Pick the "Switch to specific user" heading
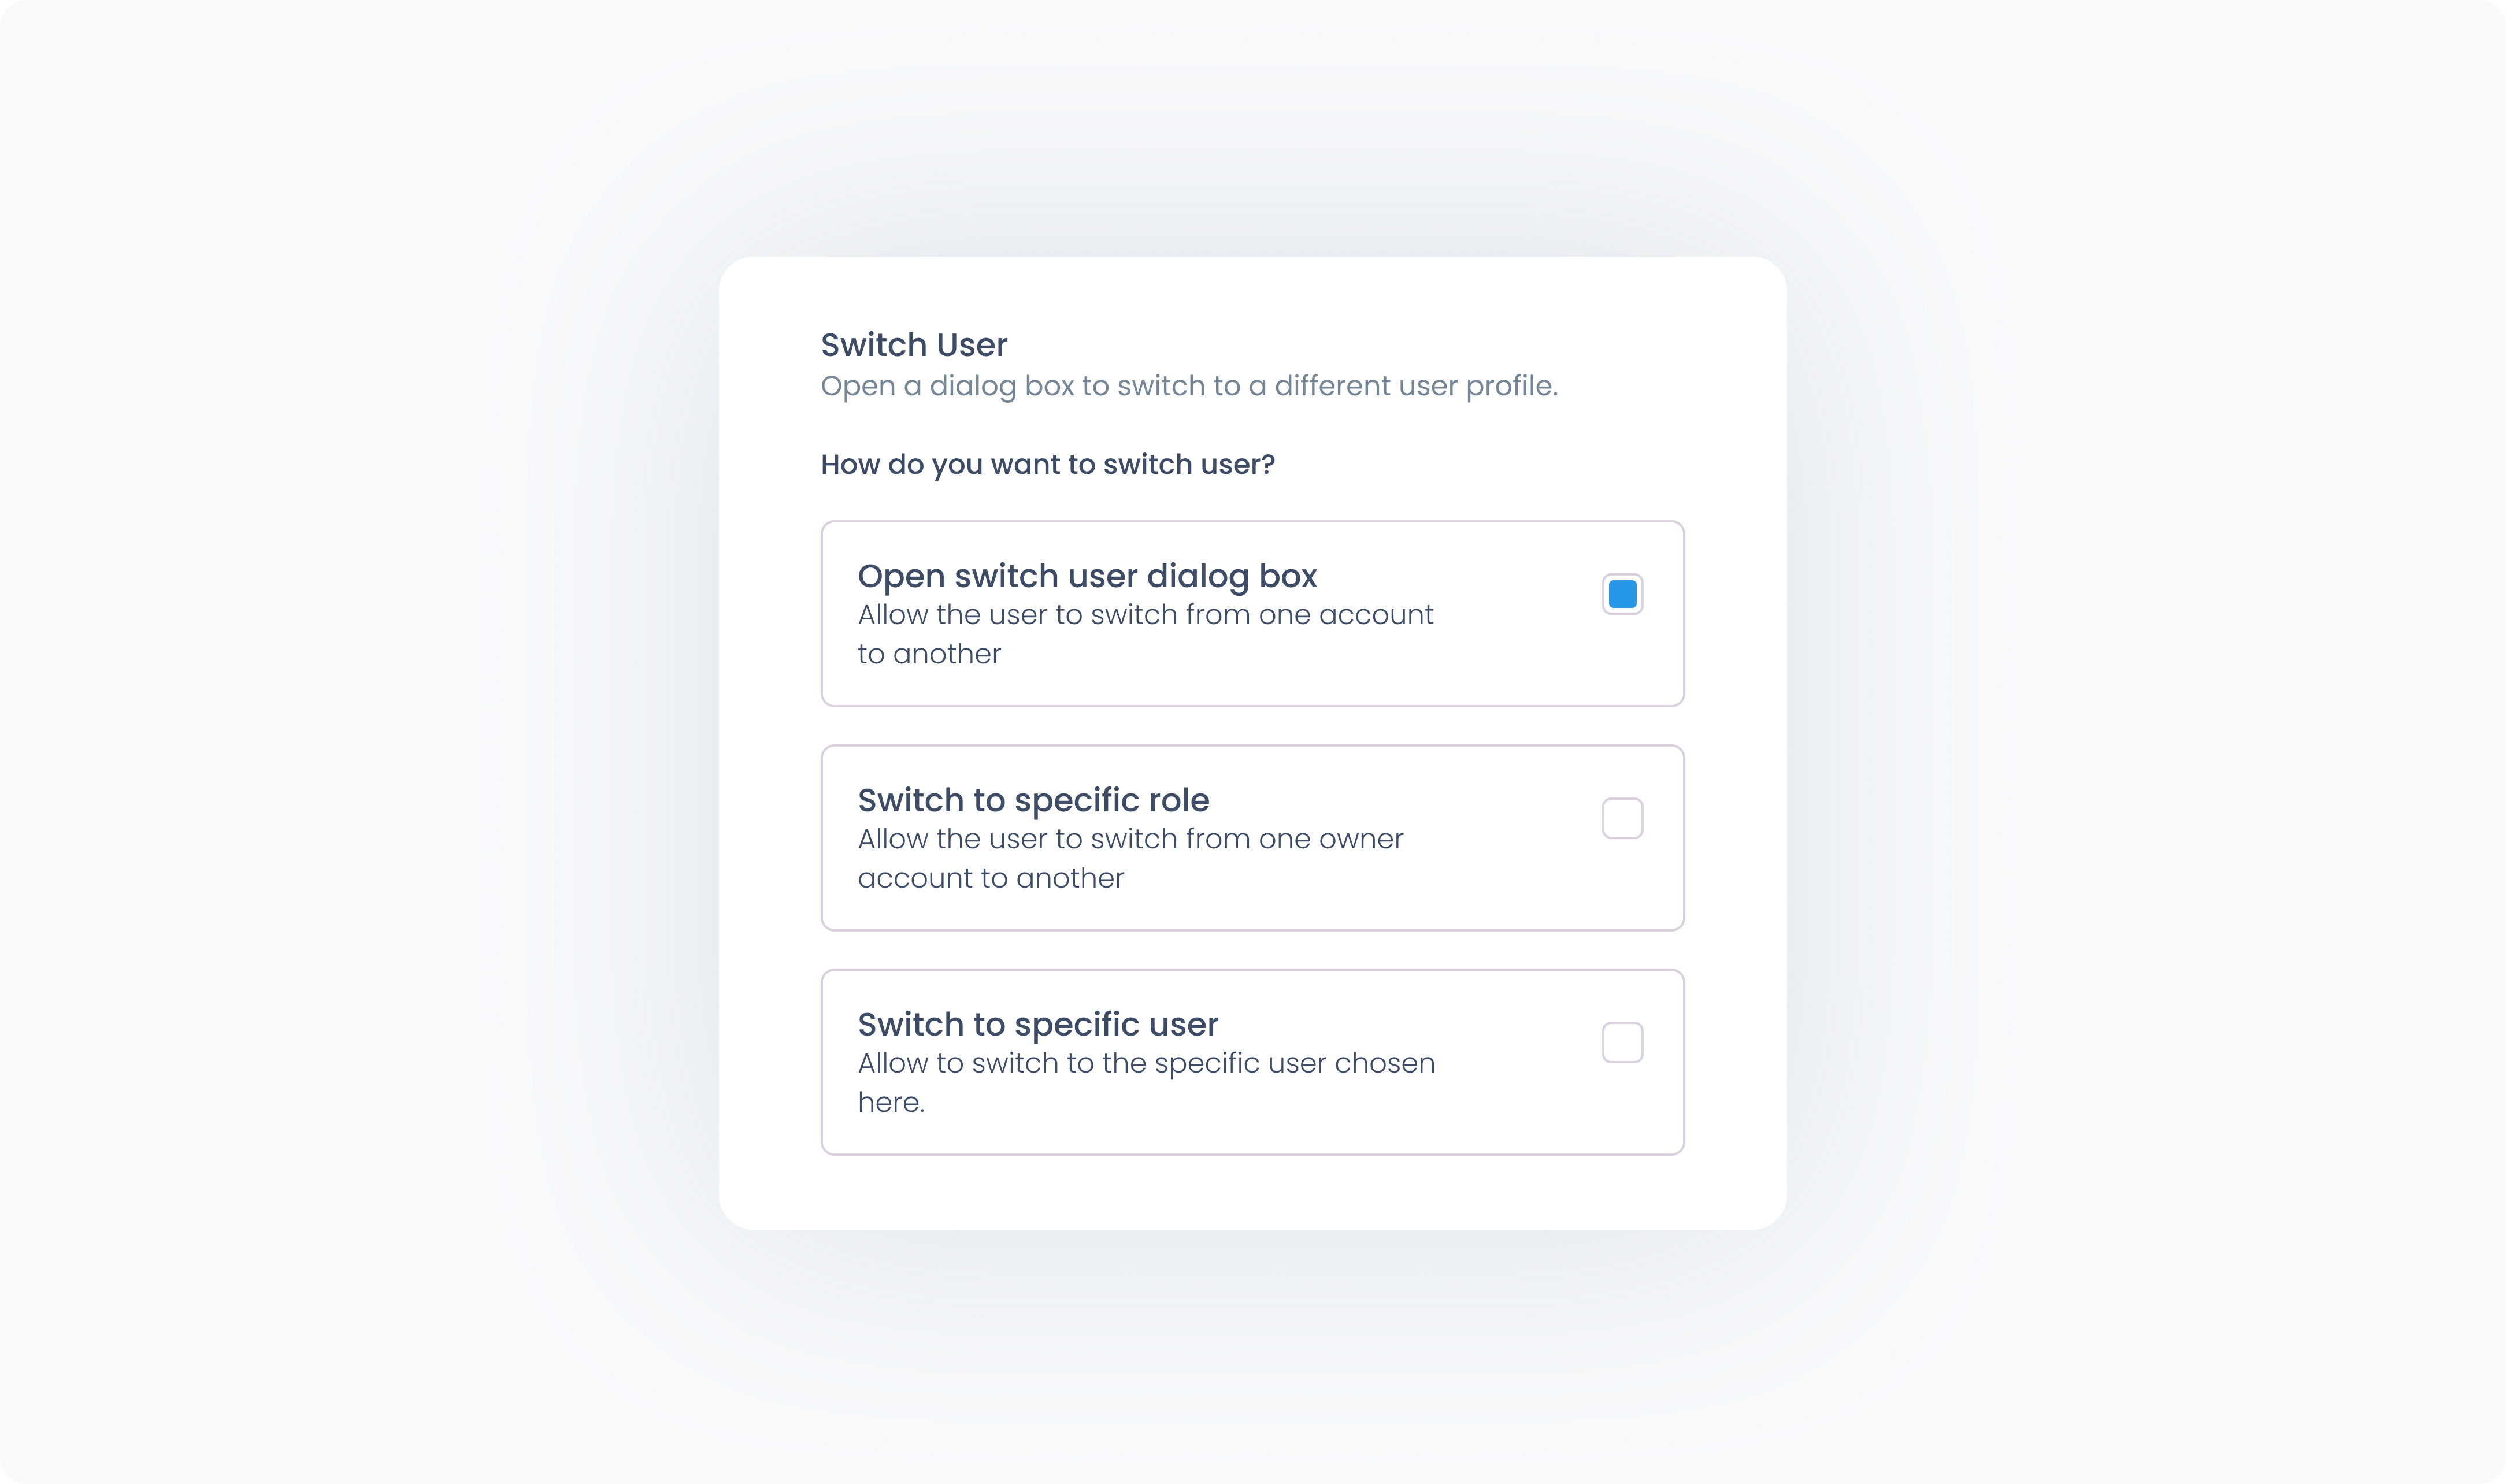This screenshot has width=2506, height=1484. pyautogui.click(x=1038, y=1024)
